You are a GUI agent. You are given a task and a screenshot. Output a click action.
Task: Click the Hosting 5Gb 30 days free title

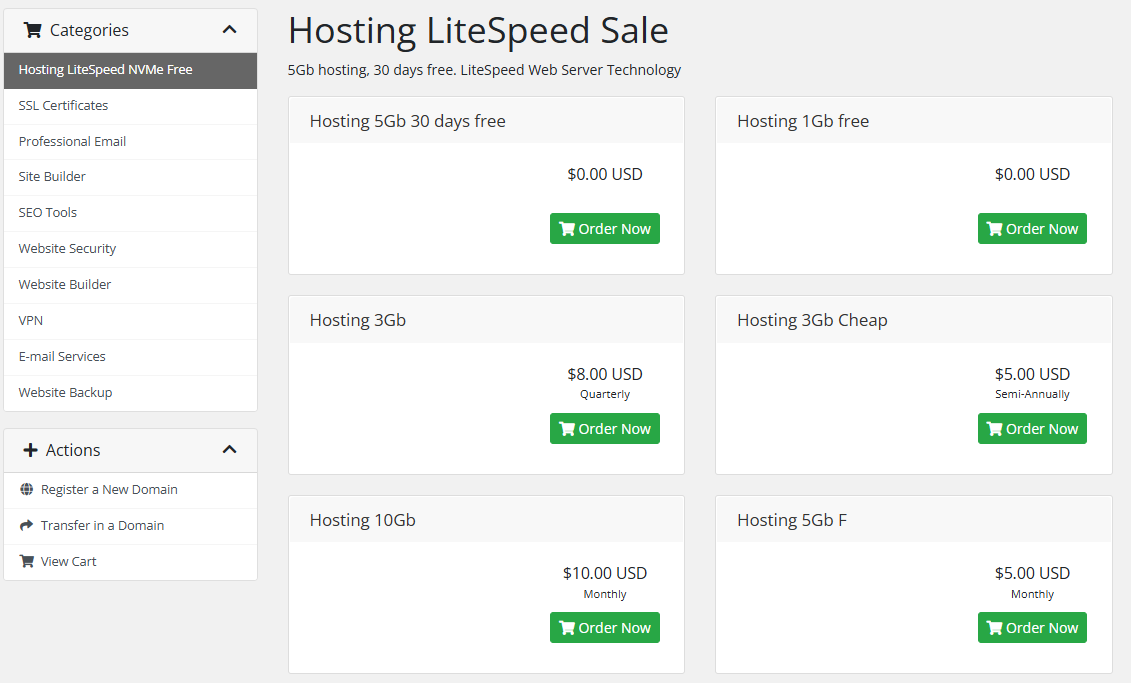408,121
